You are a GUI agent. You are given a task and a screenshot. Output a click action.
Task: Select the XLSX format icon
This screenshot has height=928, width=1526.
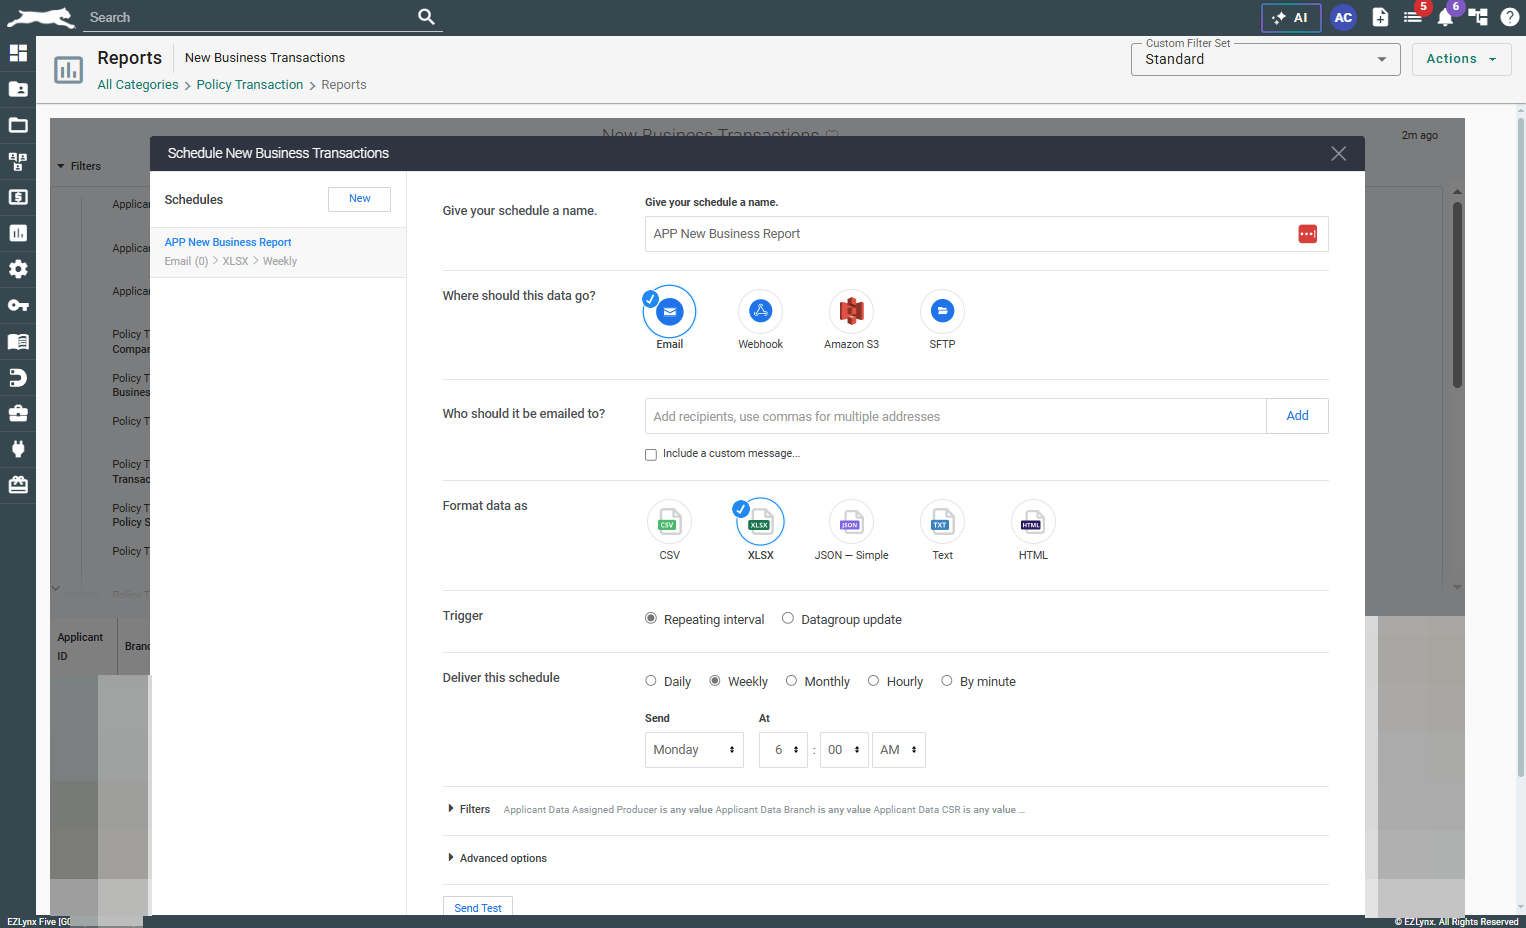click(x=760, y=522)
